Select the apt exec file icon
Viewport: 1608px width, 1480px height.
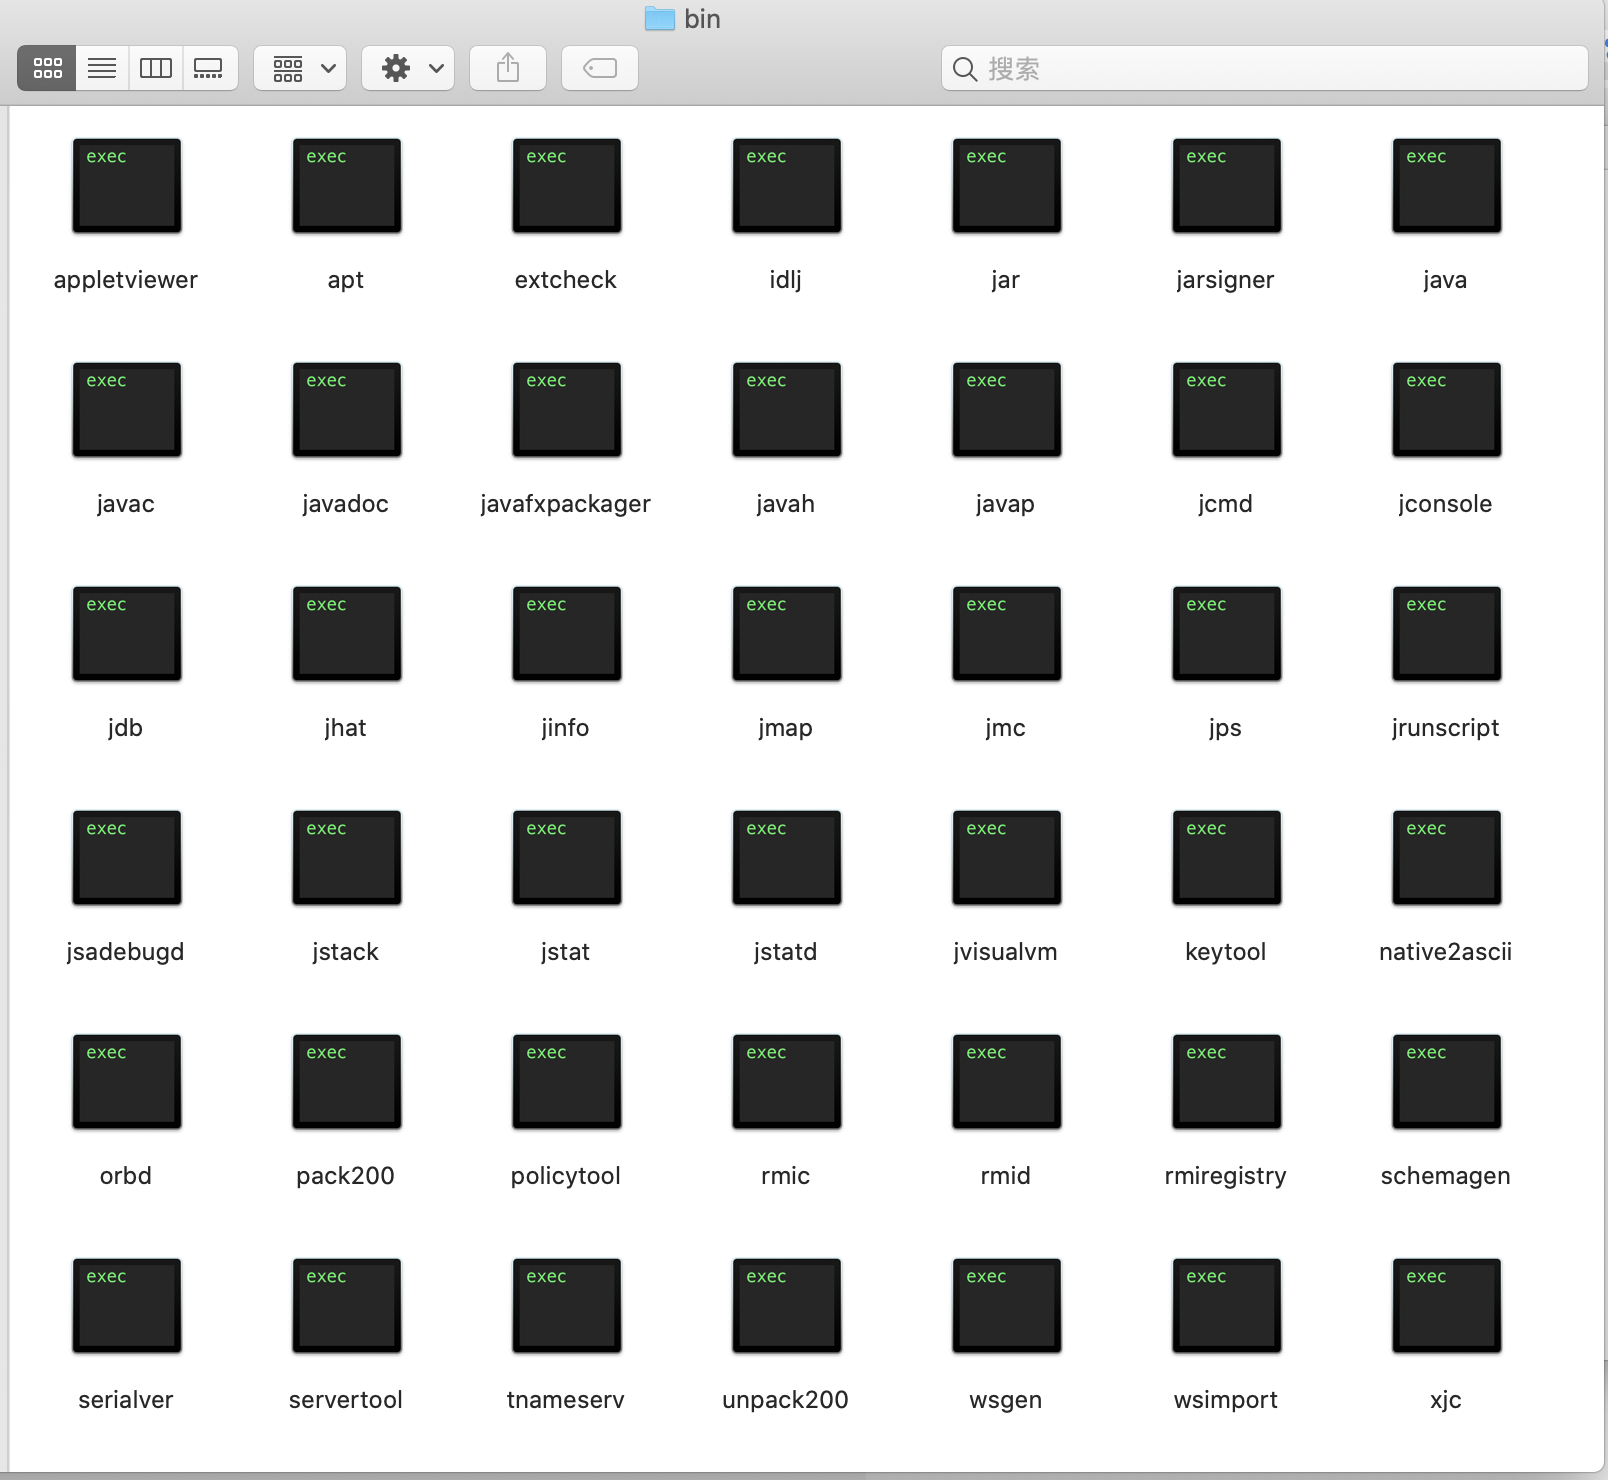[x=347, y=186]
